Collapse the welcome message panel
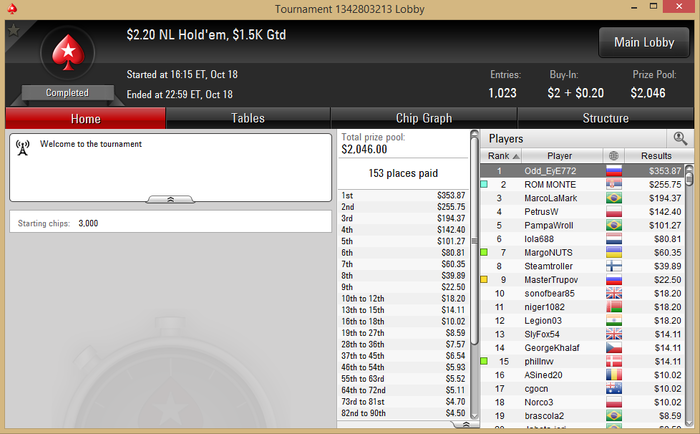700x434 pixels. click(x=171, y=199)
